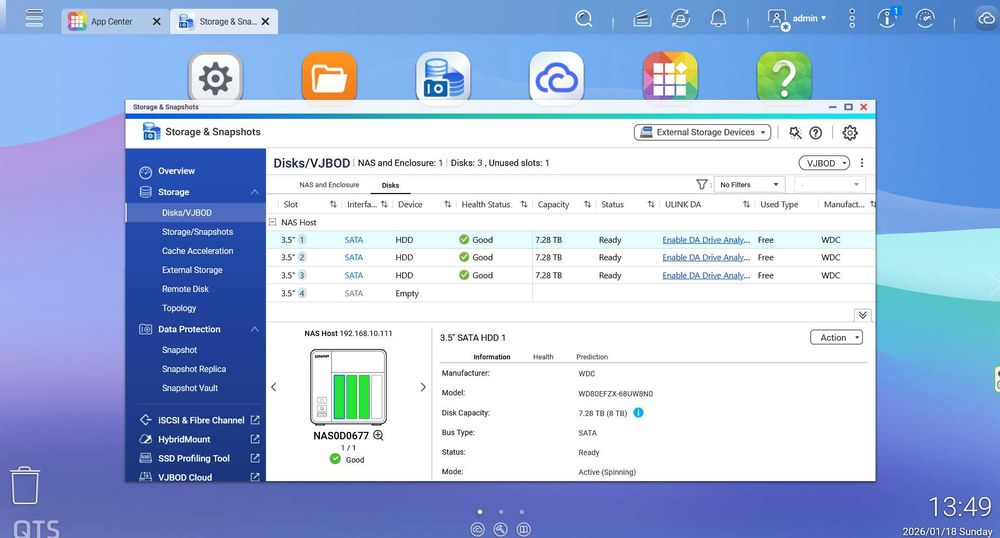Click the NAS enclosure thumbnail image
The height and width of the screenshot is (538, 1000).
pos(348,387)
